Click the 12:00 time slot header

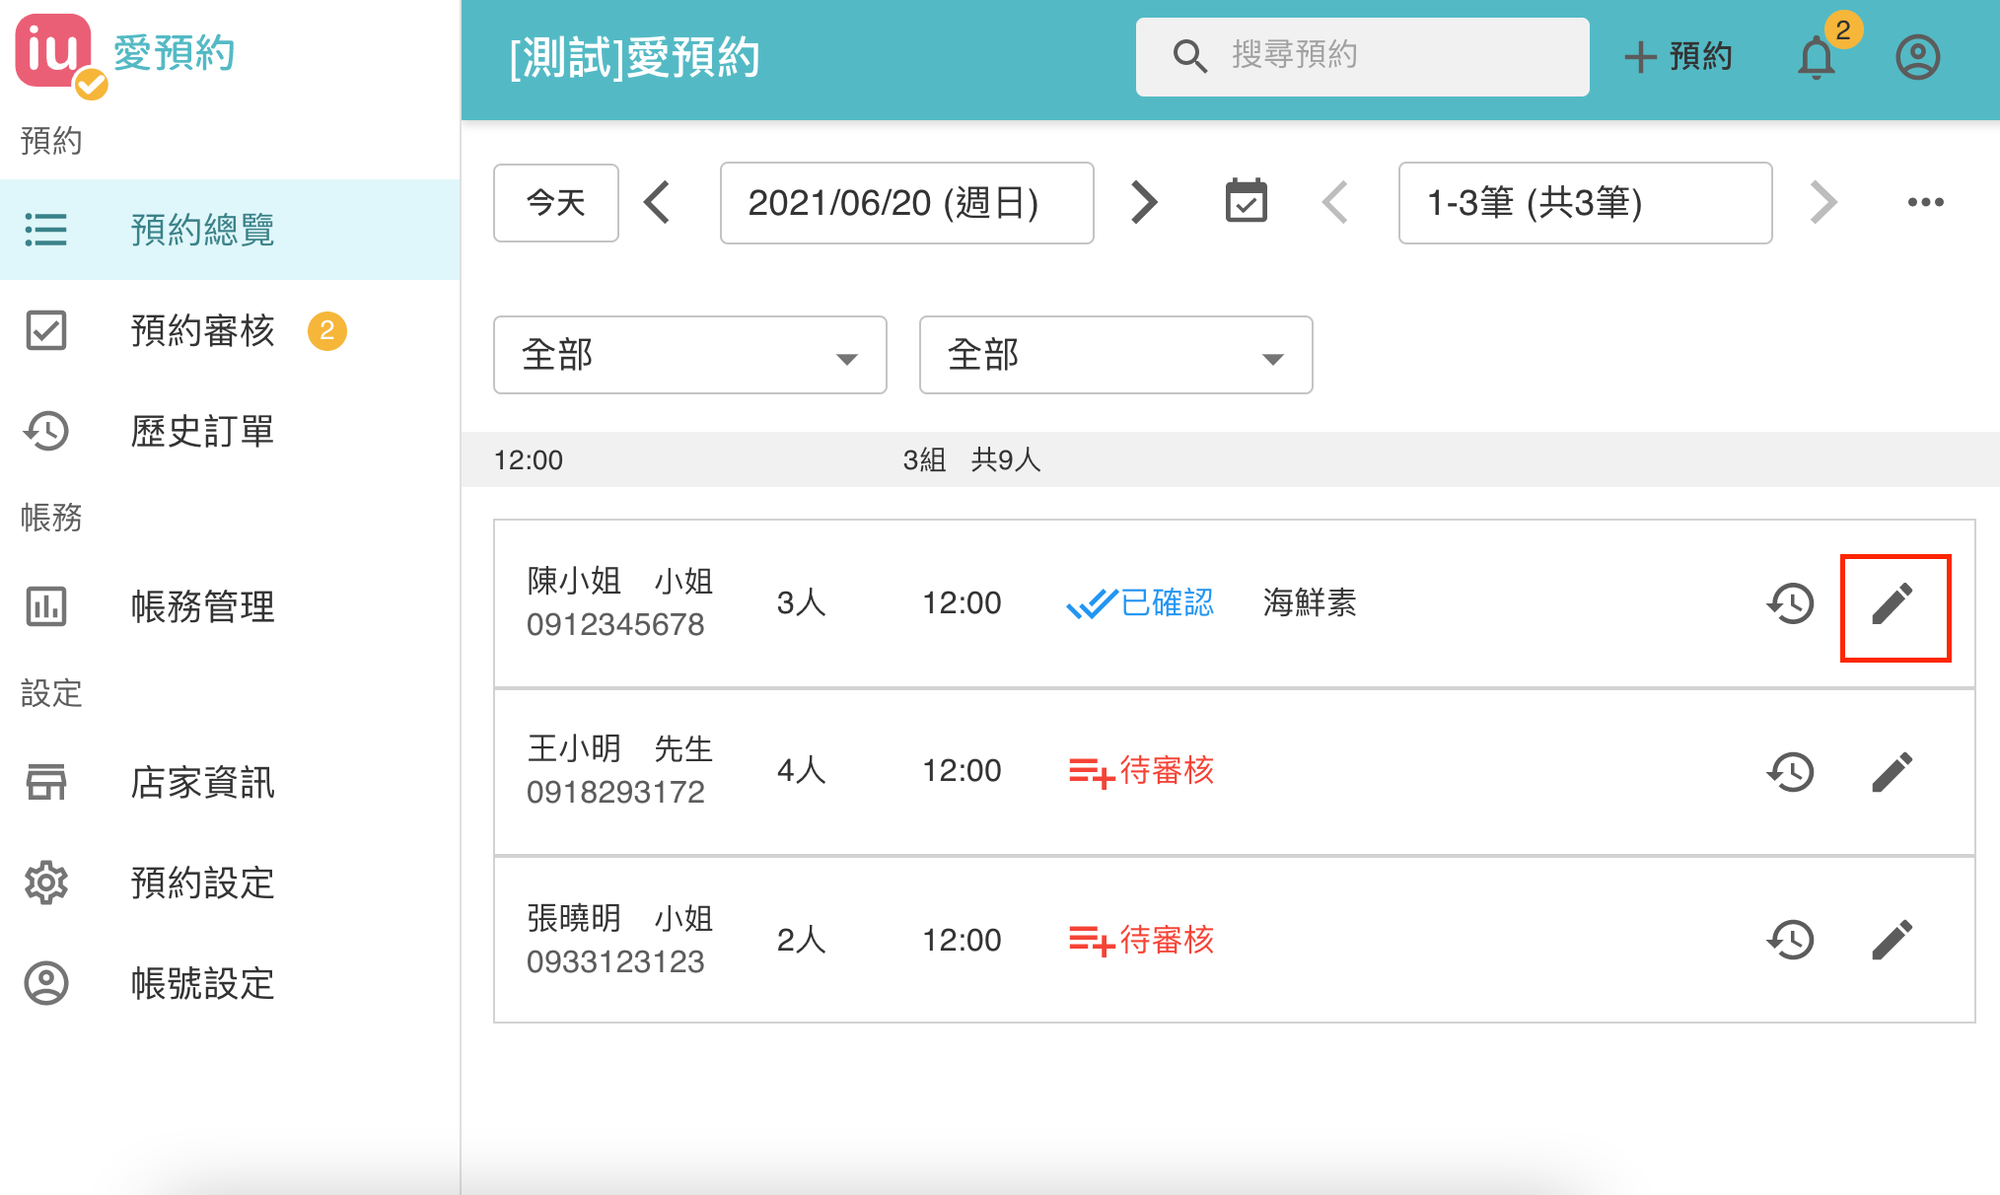528,460
